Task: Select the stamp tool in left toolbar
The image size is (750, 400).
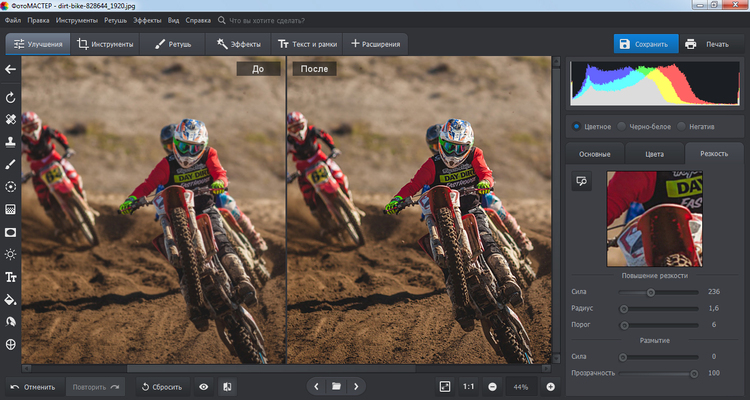Action: tap(11, 141)
